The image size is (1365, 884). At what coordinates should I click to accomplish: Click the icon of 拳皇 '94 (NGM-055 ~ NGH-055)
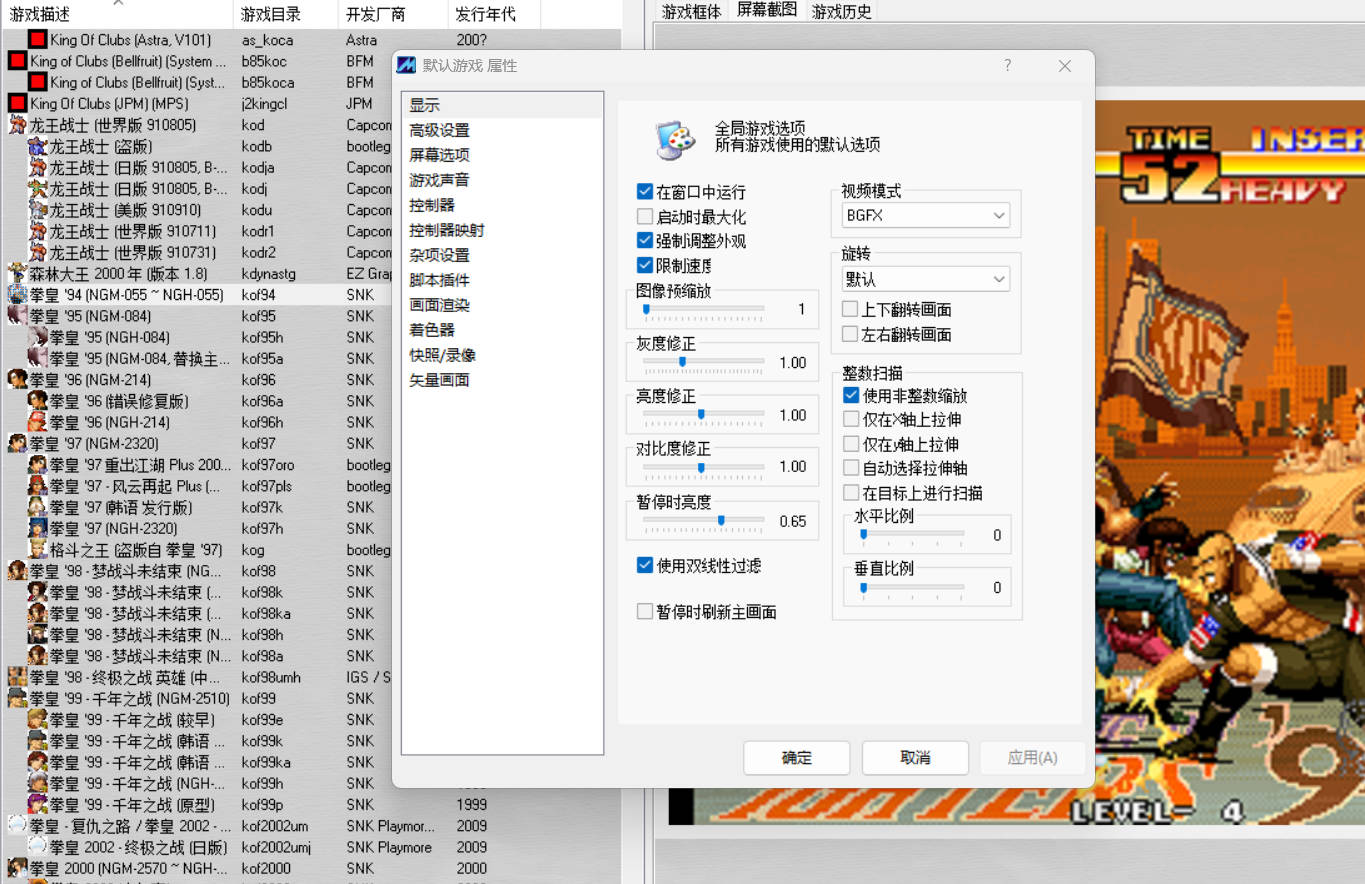pos(17,295)
